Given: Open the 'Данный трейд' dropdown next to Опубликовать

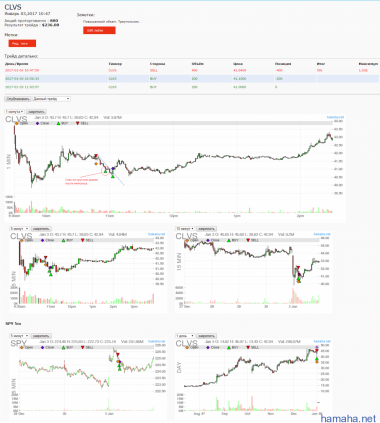Looking at the screenshot, I should [52, 99].
